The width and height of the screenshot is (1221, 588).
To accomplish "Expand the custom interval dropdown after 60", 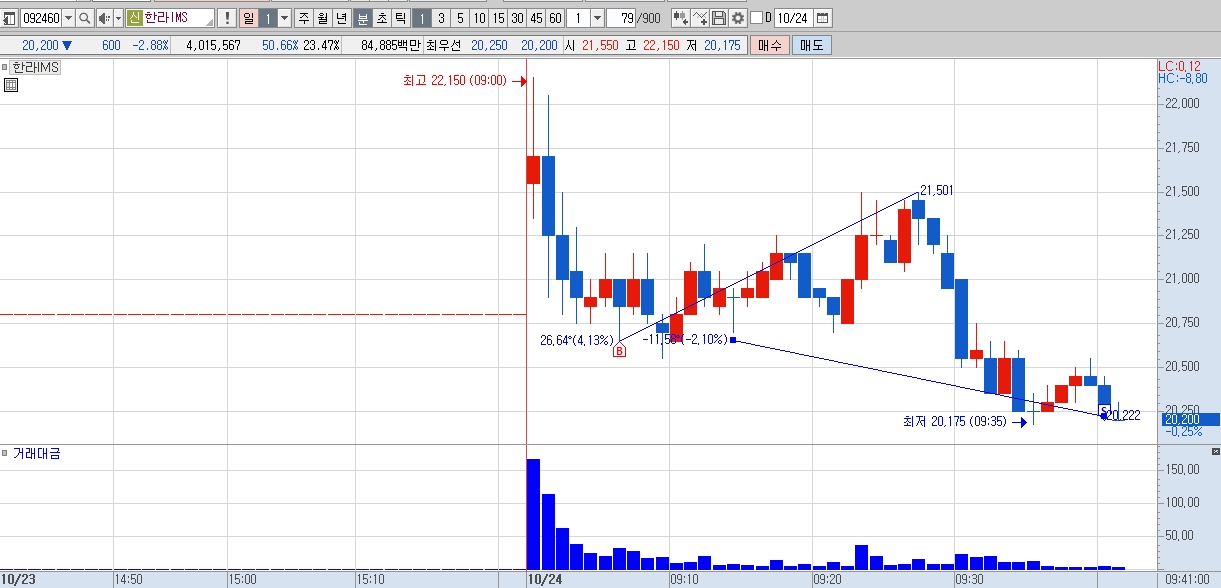I will pos(597,18).
